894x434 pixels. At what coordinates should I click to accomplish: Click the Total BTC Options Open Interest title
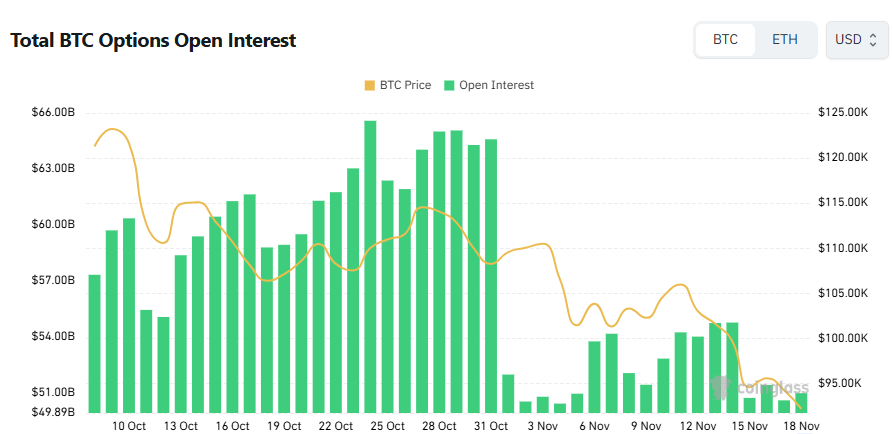pos(153,41)
